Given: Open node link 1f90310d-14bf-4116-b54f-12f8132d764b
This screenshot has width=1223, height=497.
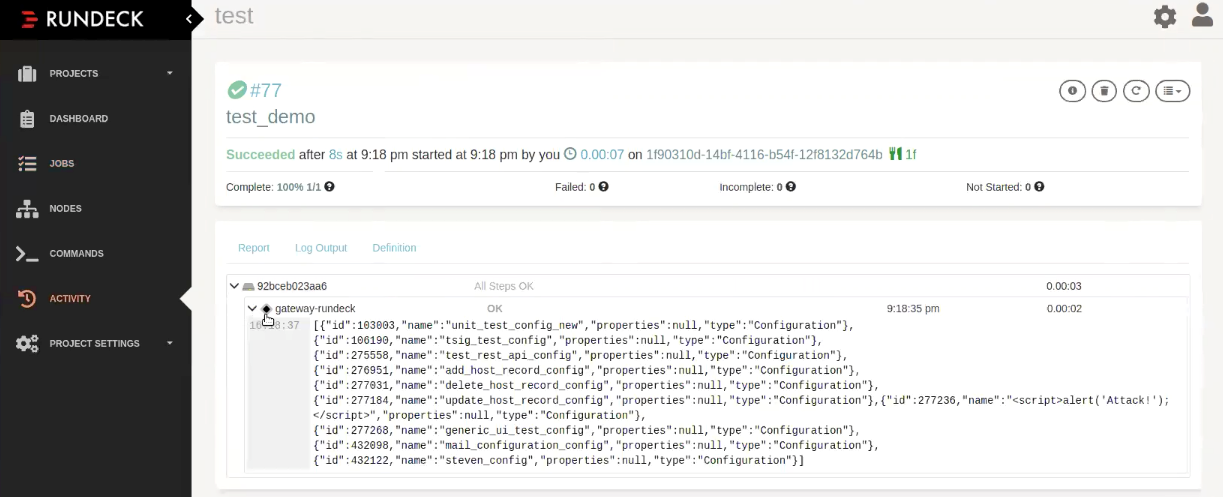Looking at the screenshot, I should [x=764, y=155].
